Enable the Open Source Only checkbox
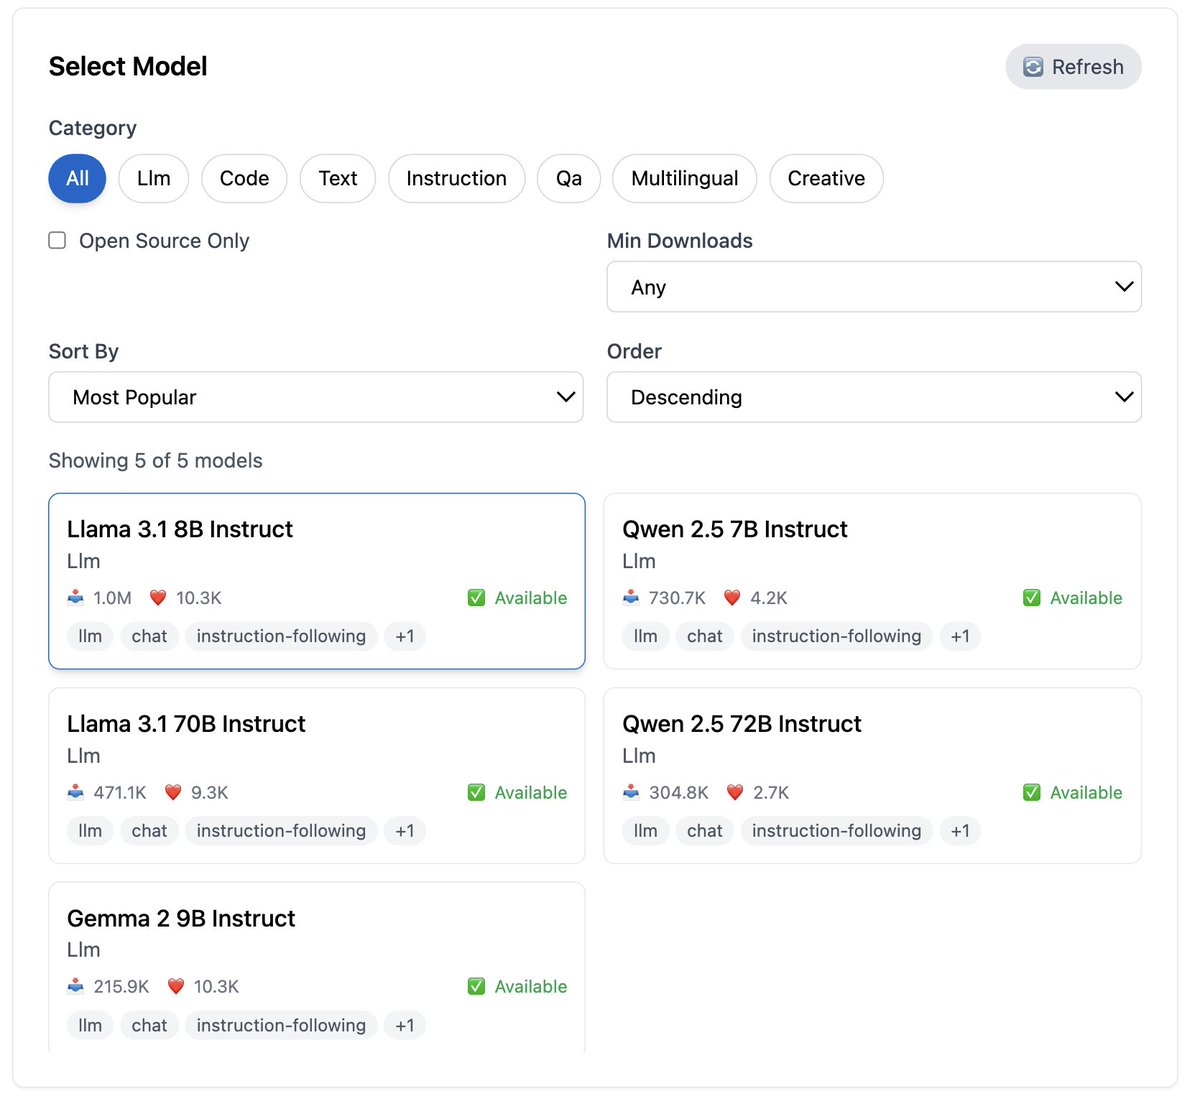The image size is (1200, 1109). 58,240
